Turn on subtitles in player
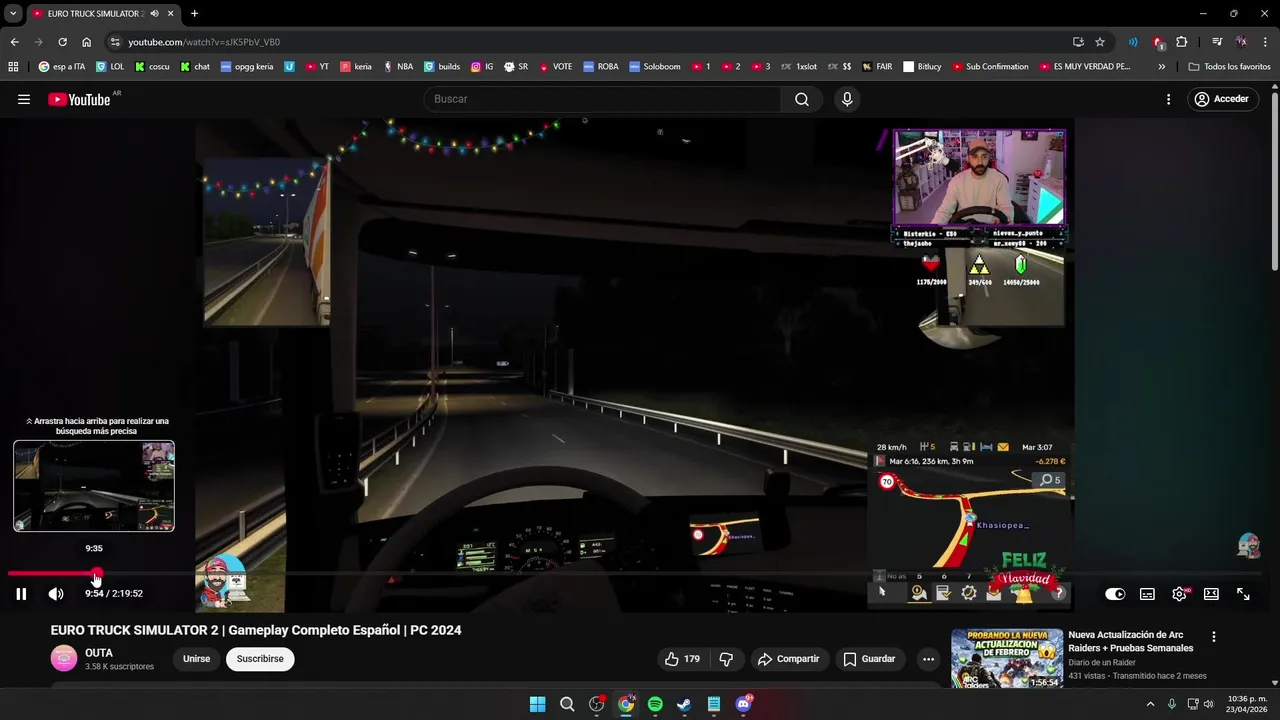The image size is (1280, 720). 1147,594
